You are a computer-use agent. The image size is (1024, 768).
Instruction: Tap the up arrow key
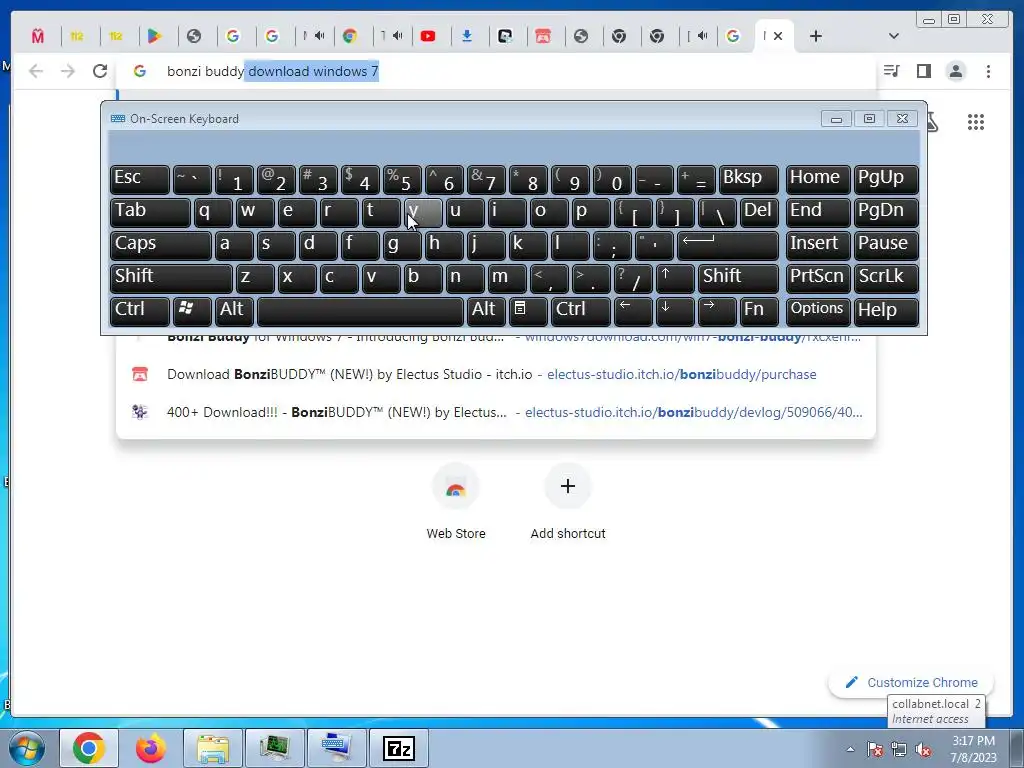pyautogui.click(x=675, y=278)
